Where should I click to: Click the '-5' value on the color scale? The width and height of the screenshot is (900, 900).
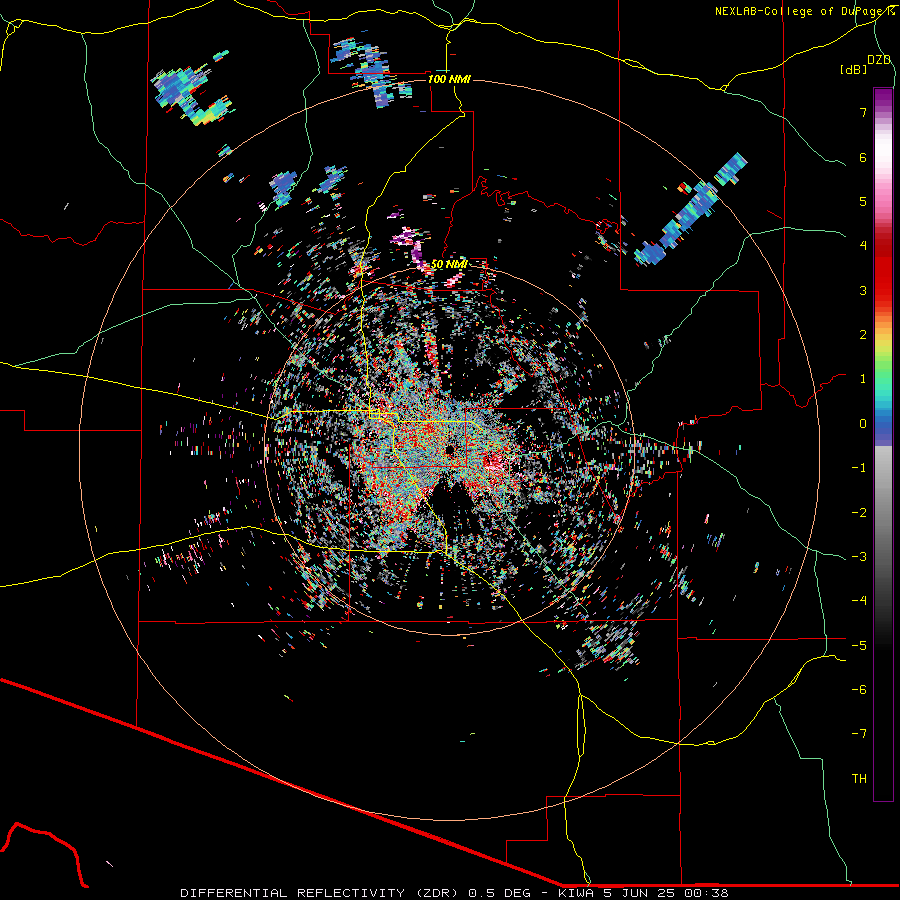click(859, 645)
